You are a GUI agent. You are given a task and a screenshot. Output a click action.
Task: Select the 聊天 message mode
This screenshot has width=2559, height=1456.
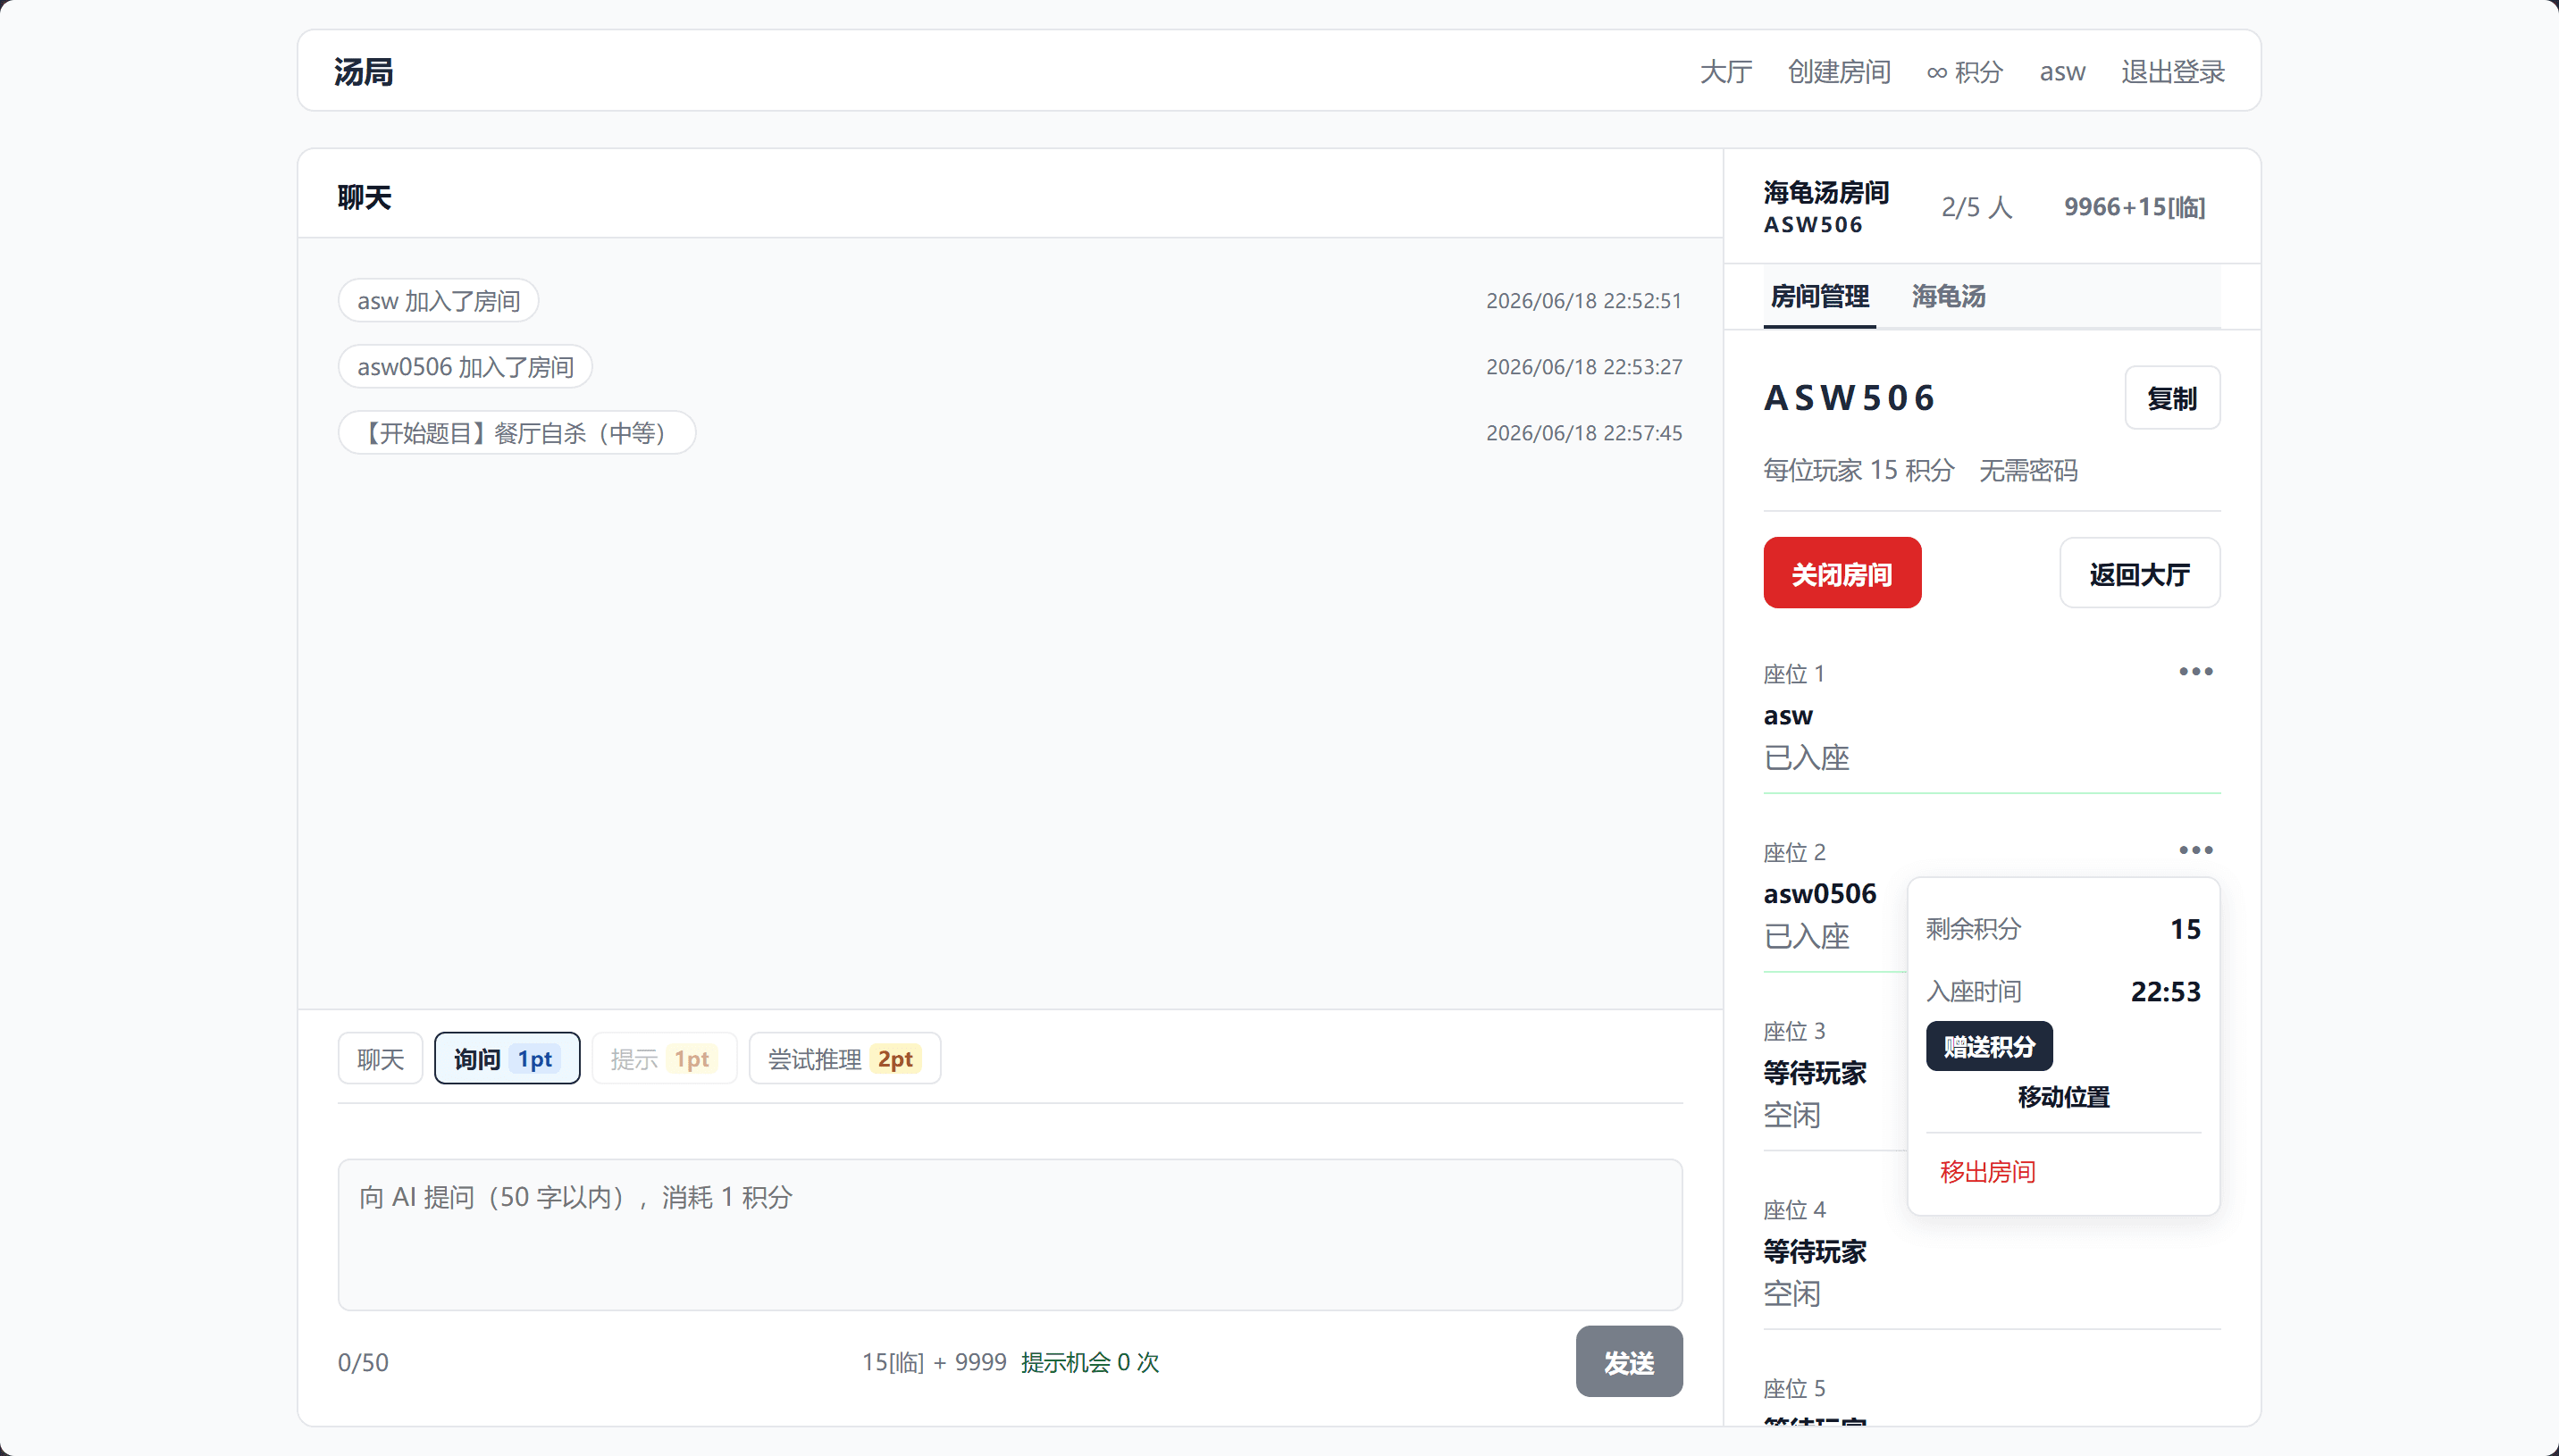[x=380, y=1058]
